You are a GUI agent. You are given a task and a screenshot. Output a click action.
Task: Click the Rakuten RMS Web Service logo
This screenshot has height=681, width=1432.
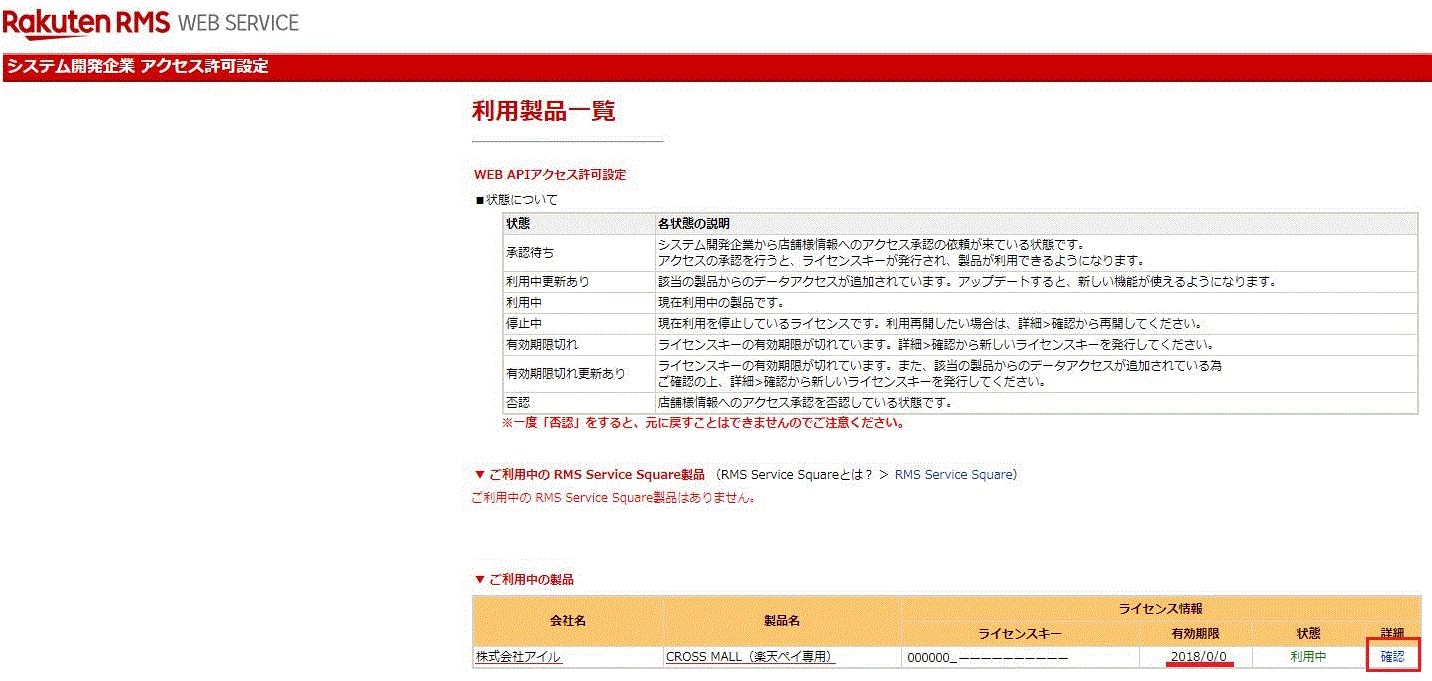(x=151, y=22)
